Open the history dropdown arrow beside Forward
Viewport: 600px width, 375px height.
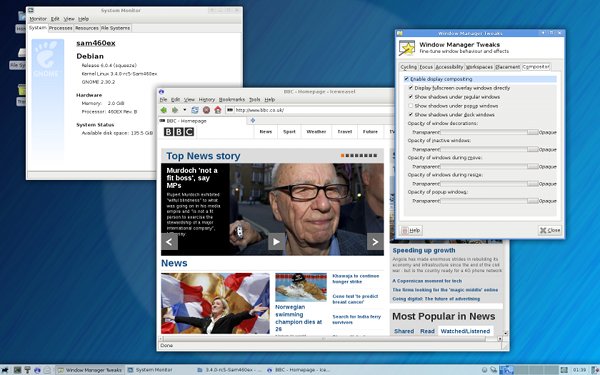[184, 110]
